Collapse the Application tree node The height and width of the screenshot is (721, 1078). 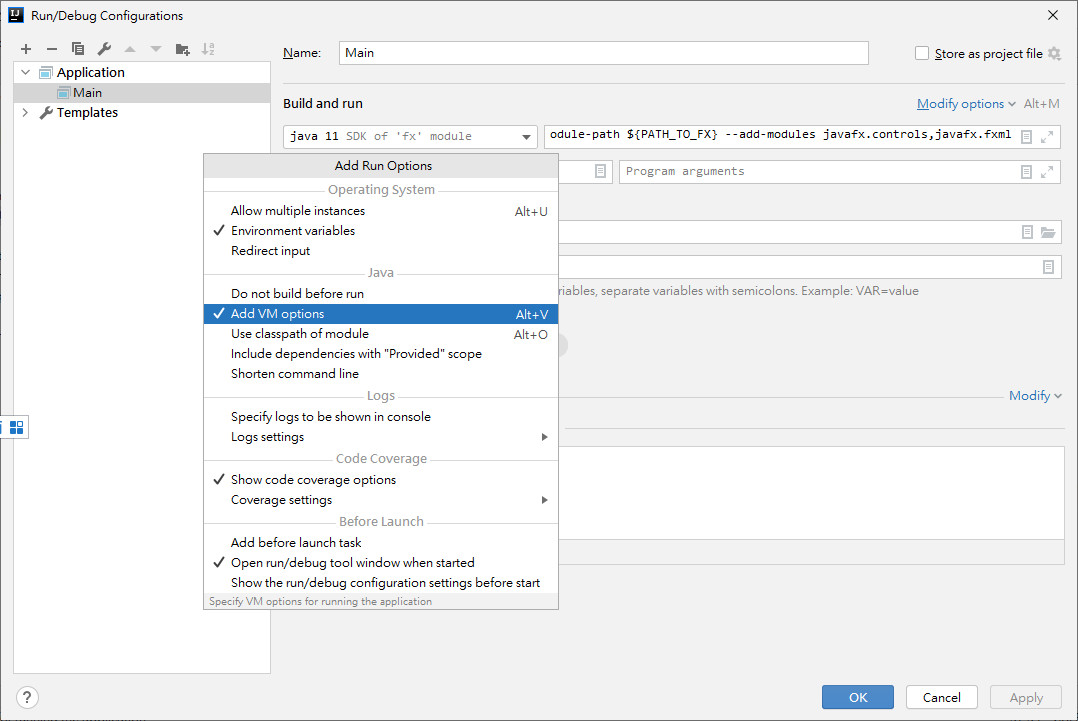tap(25, 73)
